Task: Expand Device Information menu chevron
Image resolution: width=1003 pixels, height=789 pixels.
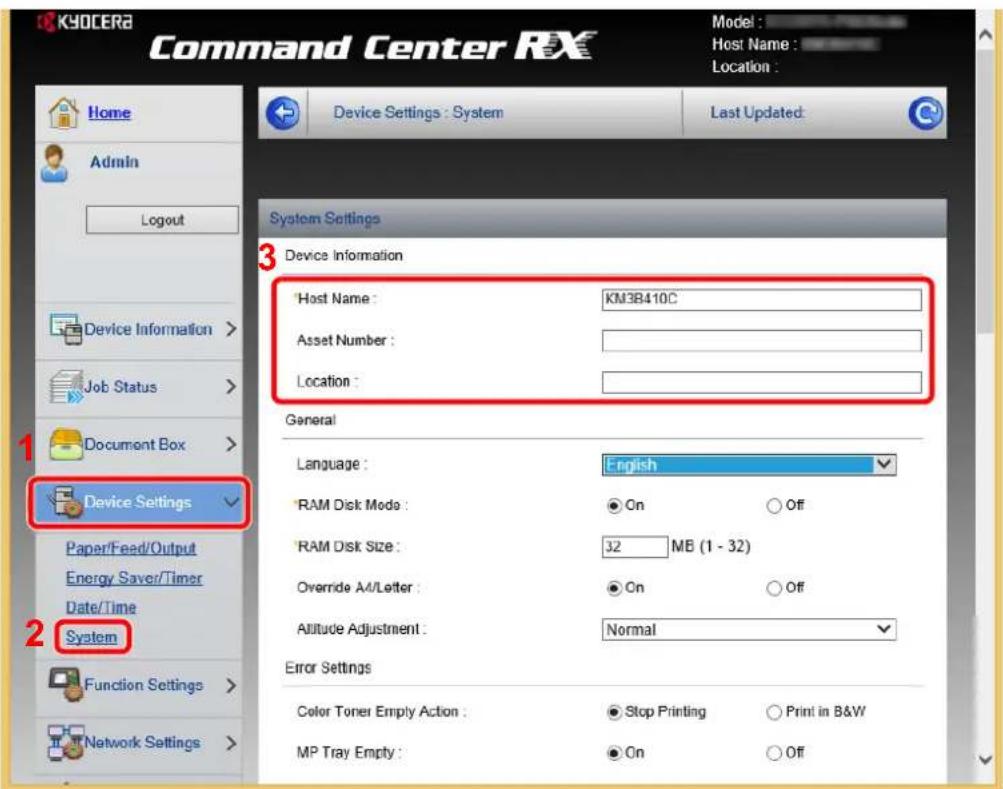Action: point(231,329)
